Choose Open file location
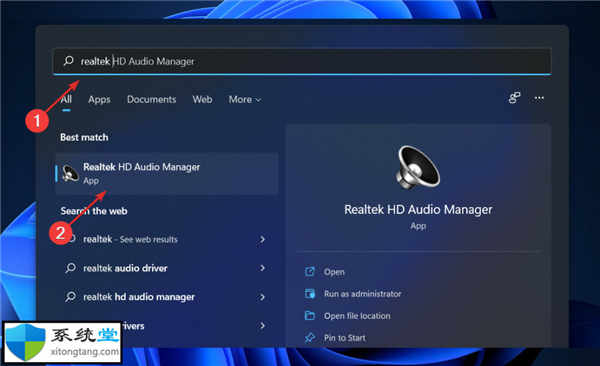Viewport: 600px width, 366px height. click(x=357, y=316)
